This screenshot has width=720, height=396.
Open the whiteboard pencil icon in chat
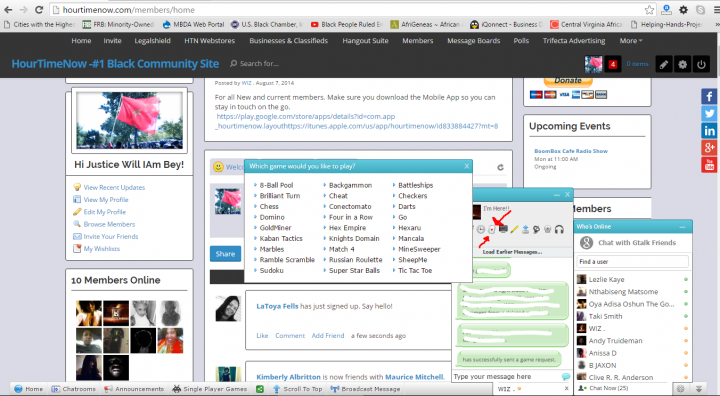[x=514, y=229]
